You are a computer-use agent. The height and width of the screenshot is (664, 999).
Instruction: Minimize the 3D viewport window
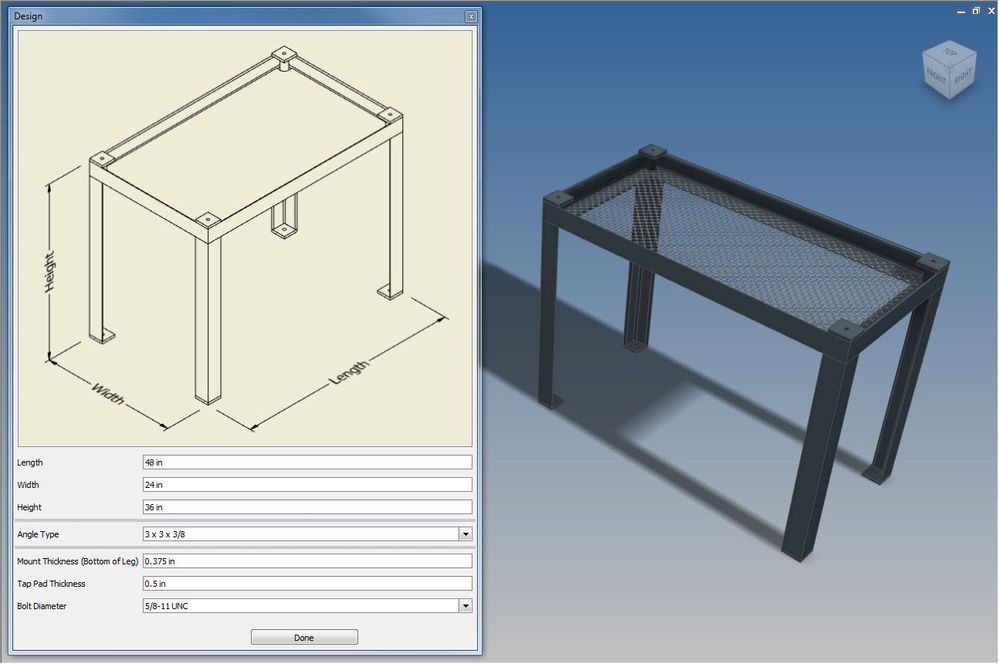pyautogui.click(x=961, y=11)
